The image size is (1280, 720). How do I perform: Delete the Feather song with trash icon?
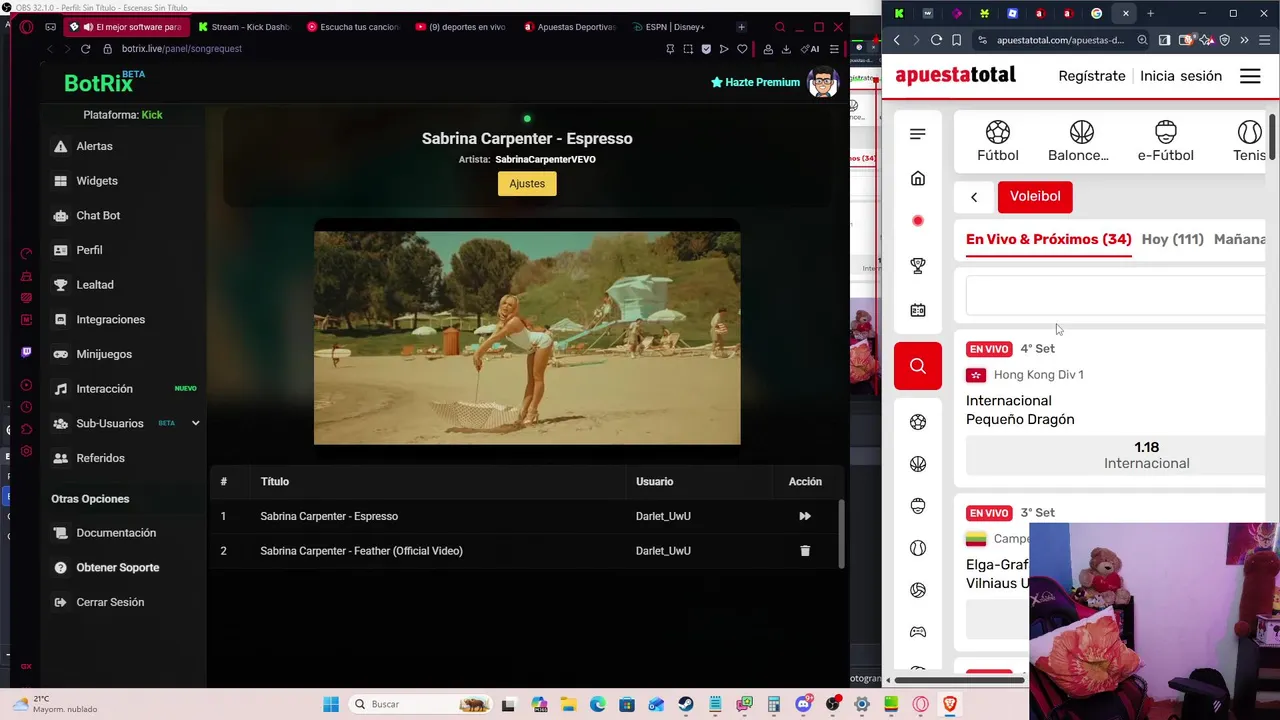[805, 551]
